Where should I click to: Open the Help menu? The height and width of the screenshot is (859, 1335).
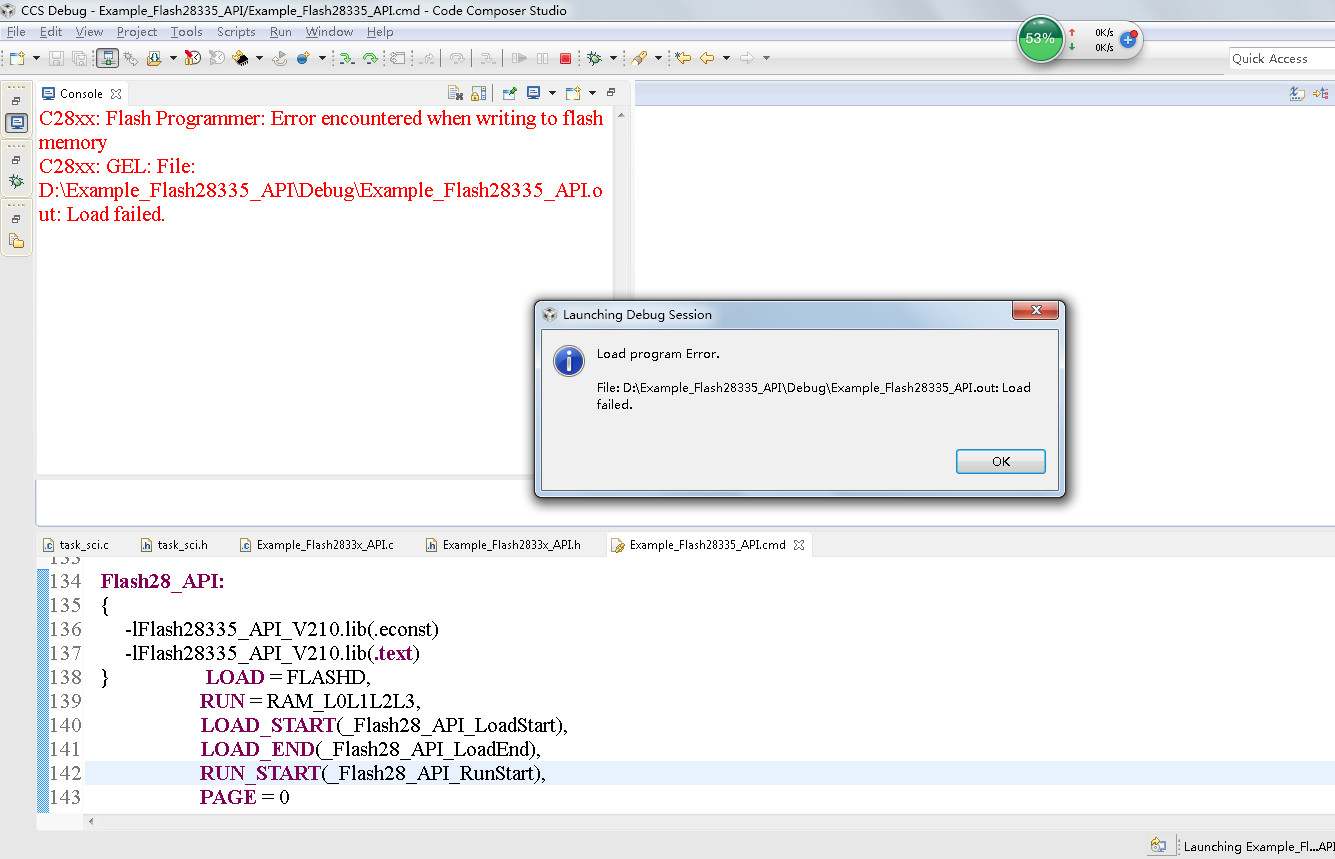click(380, 32)
